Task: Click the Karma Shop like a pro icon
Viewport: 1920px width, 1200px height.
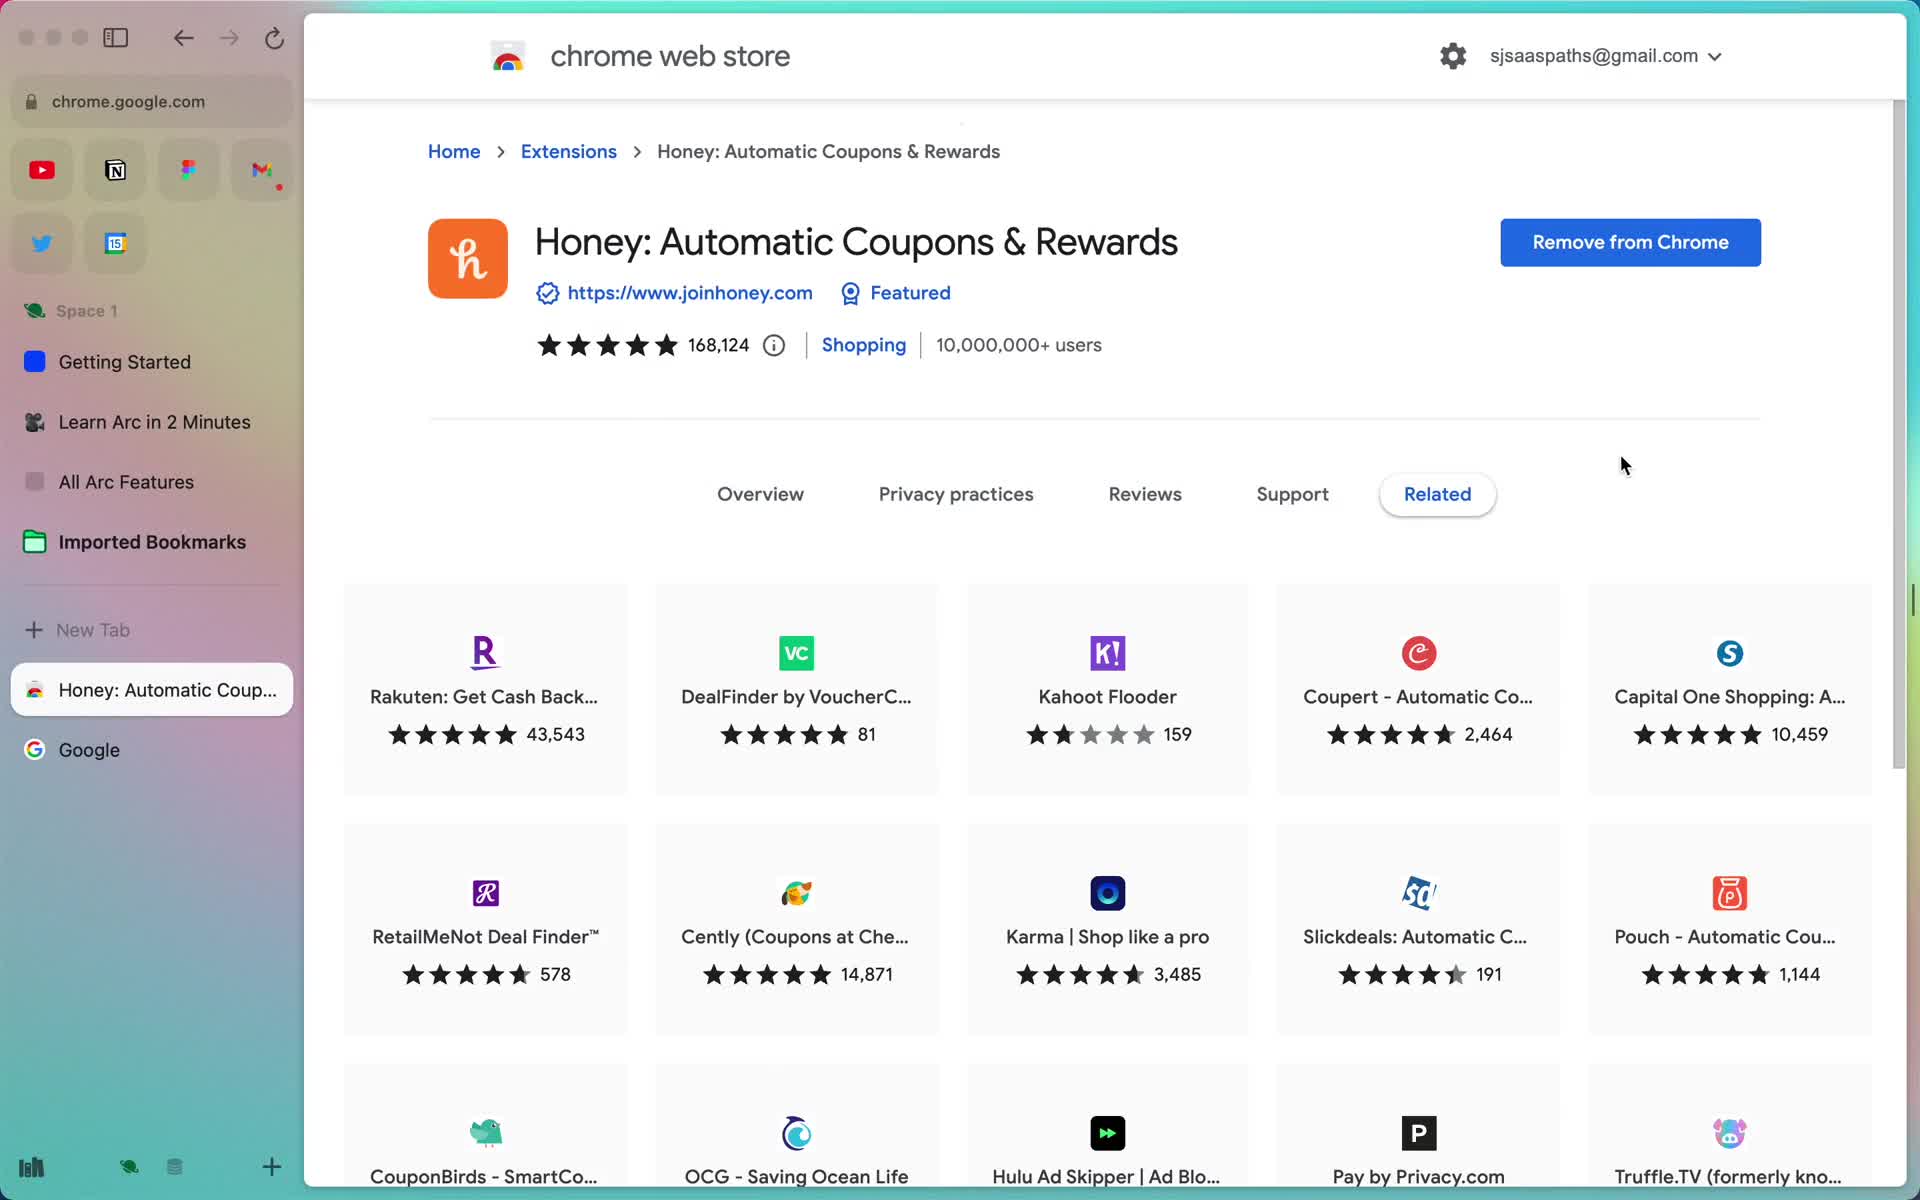Action: (1107, 892)
